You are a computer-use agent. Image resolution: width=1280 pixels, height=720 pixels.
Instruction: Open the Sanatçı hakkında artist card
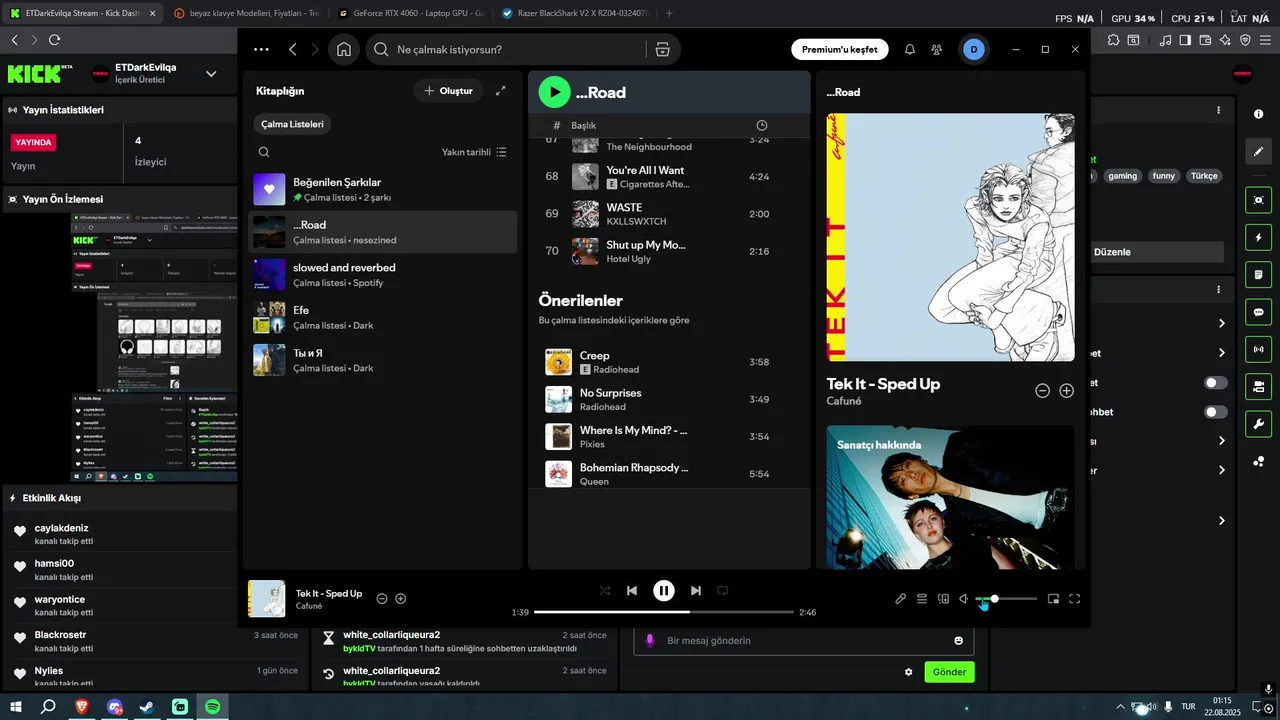click(x=950, y=497)
